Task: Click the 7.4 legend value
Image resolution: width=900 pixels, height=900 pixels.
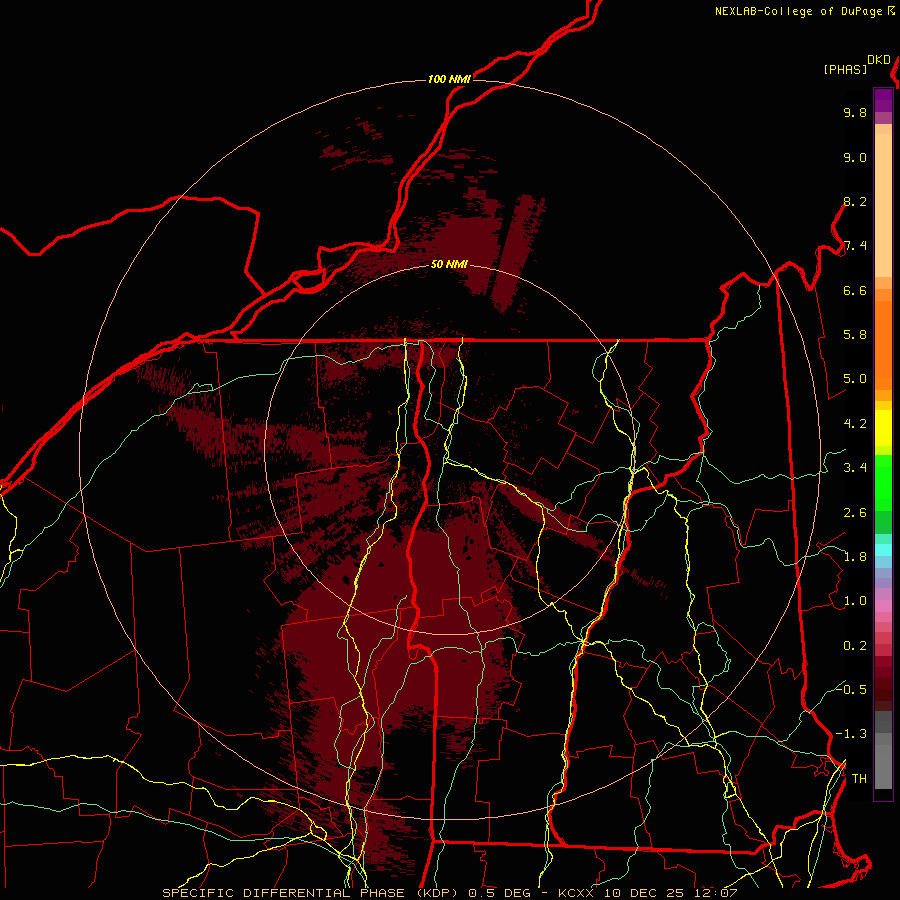Action: pyautogui.click(x=855, y=246)
